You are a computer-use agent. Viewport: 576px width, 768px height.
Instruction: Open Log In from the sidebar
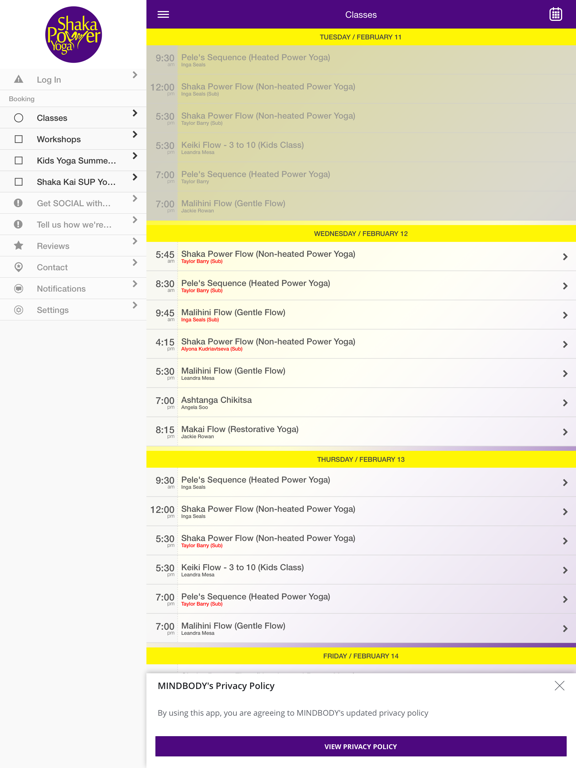tap(73, 79)
